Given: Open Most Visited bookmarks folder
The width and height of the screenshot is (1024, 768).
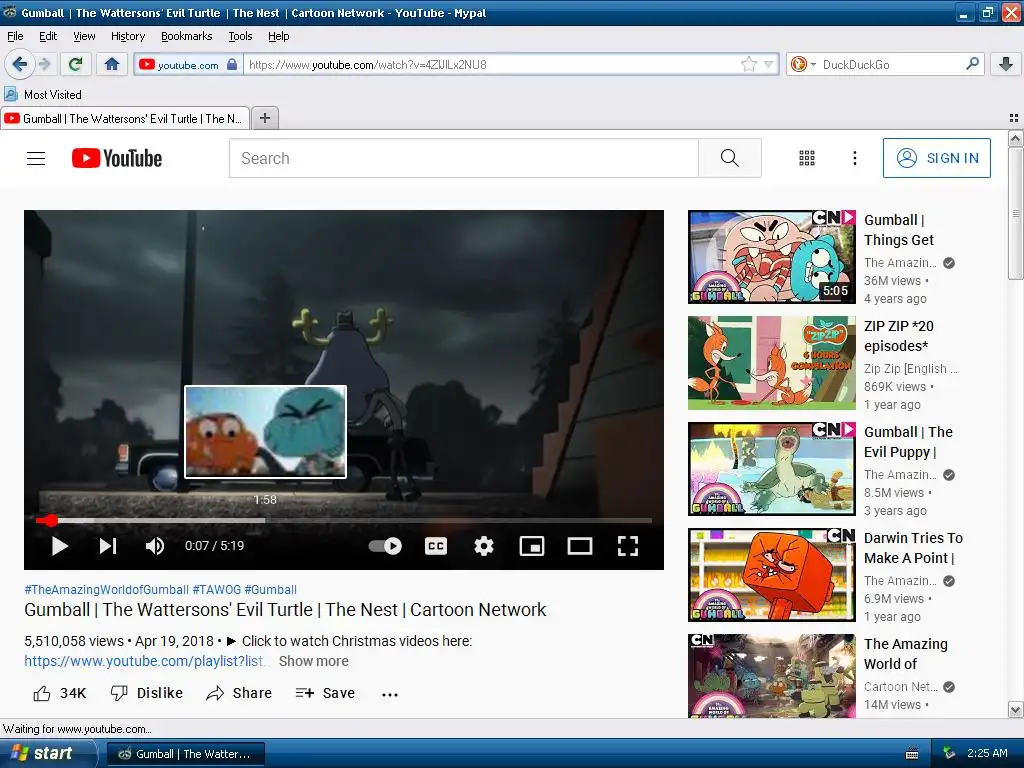Looking at the screenshot, I should pyautogui.click(x=43, y=95).
